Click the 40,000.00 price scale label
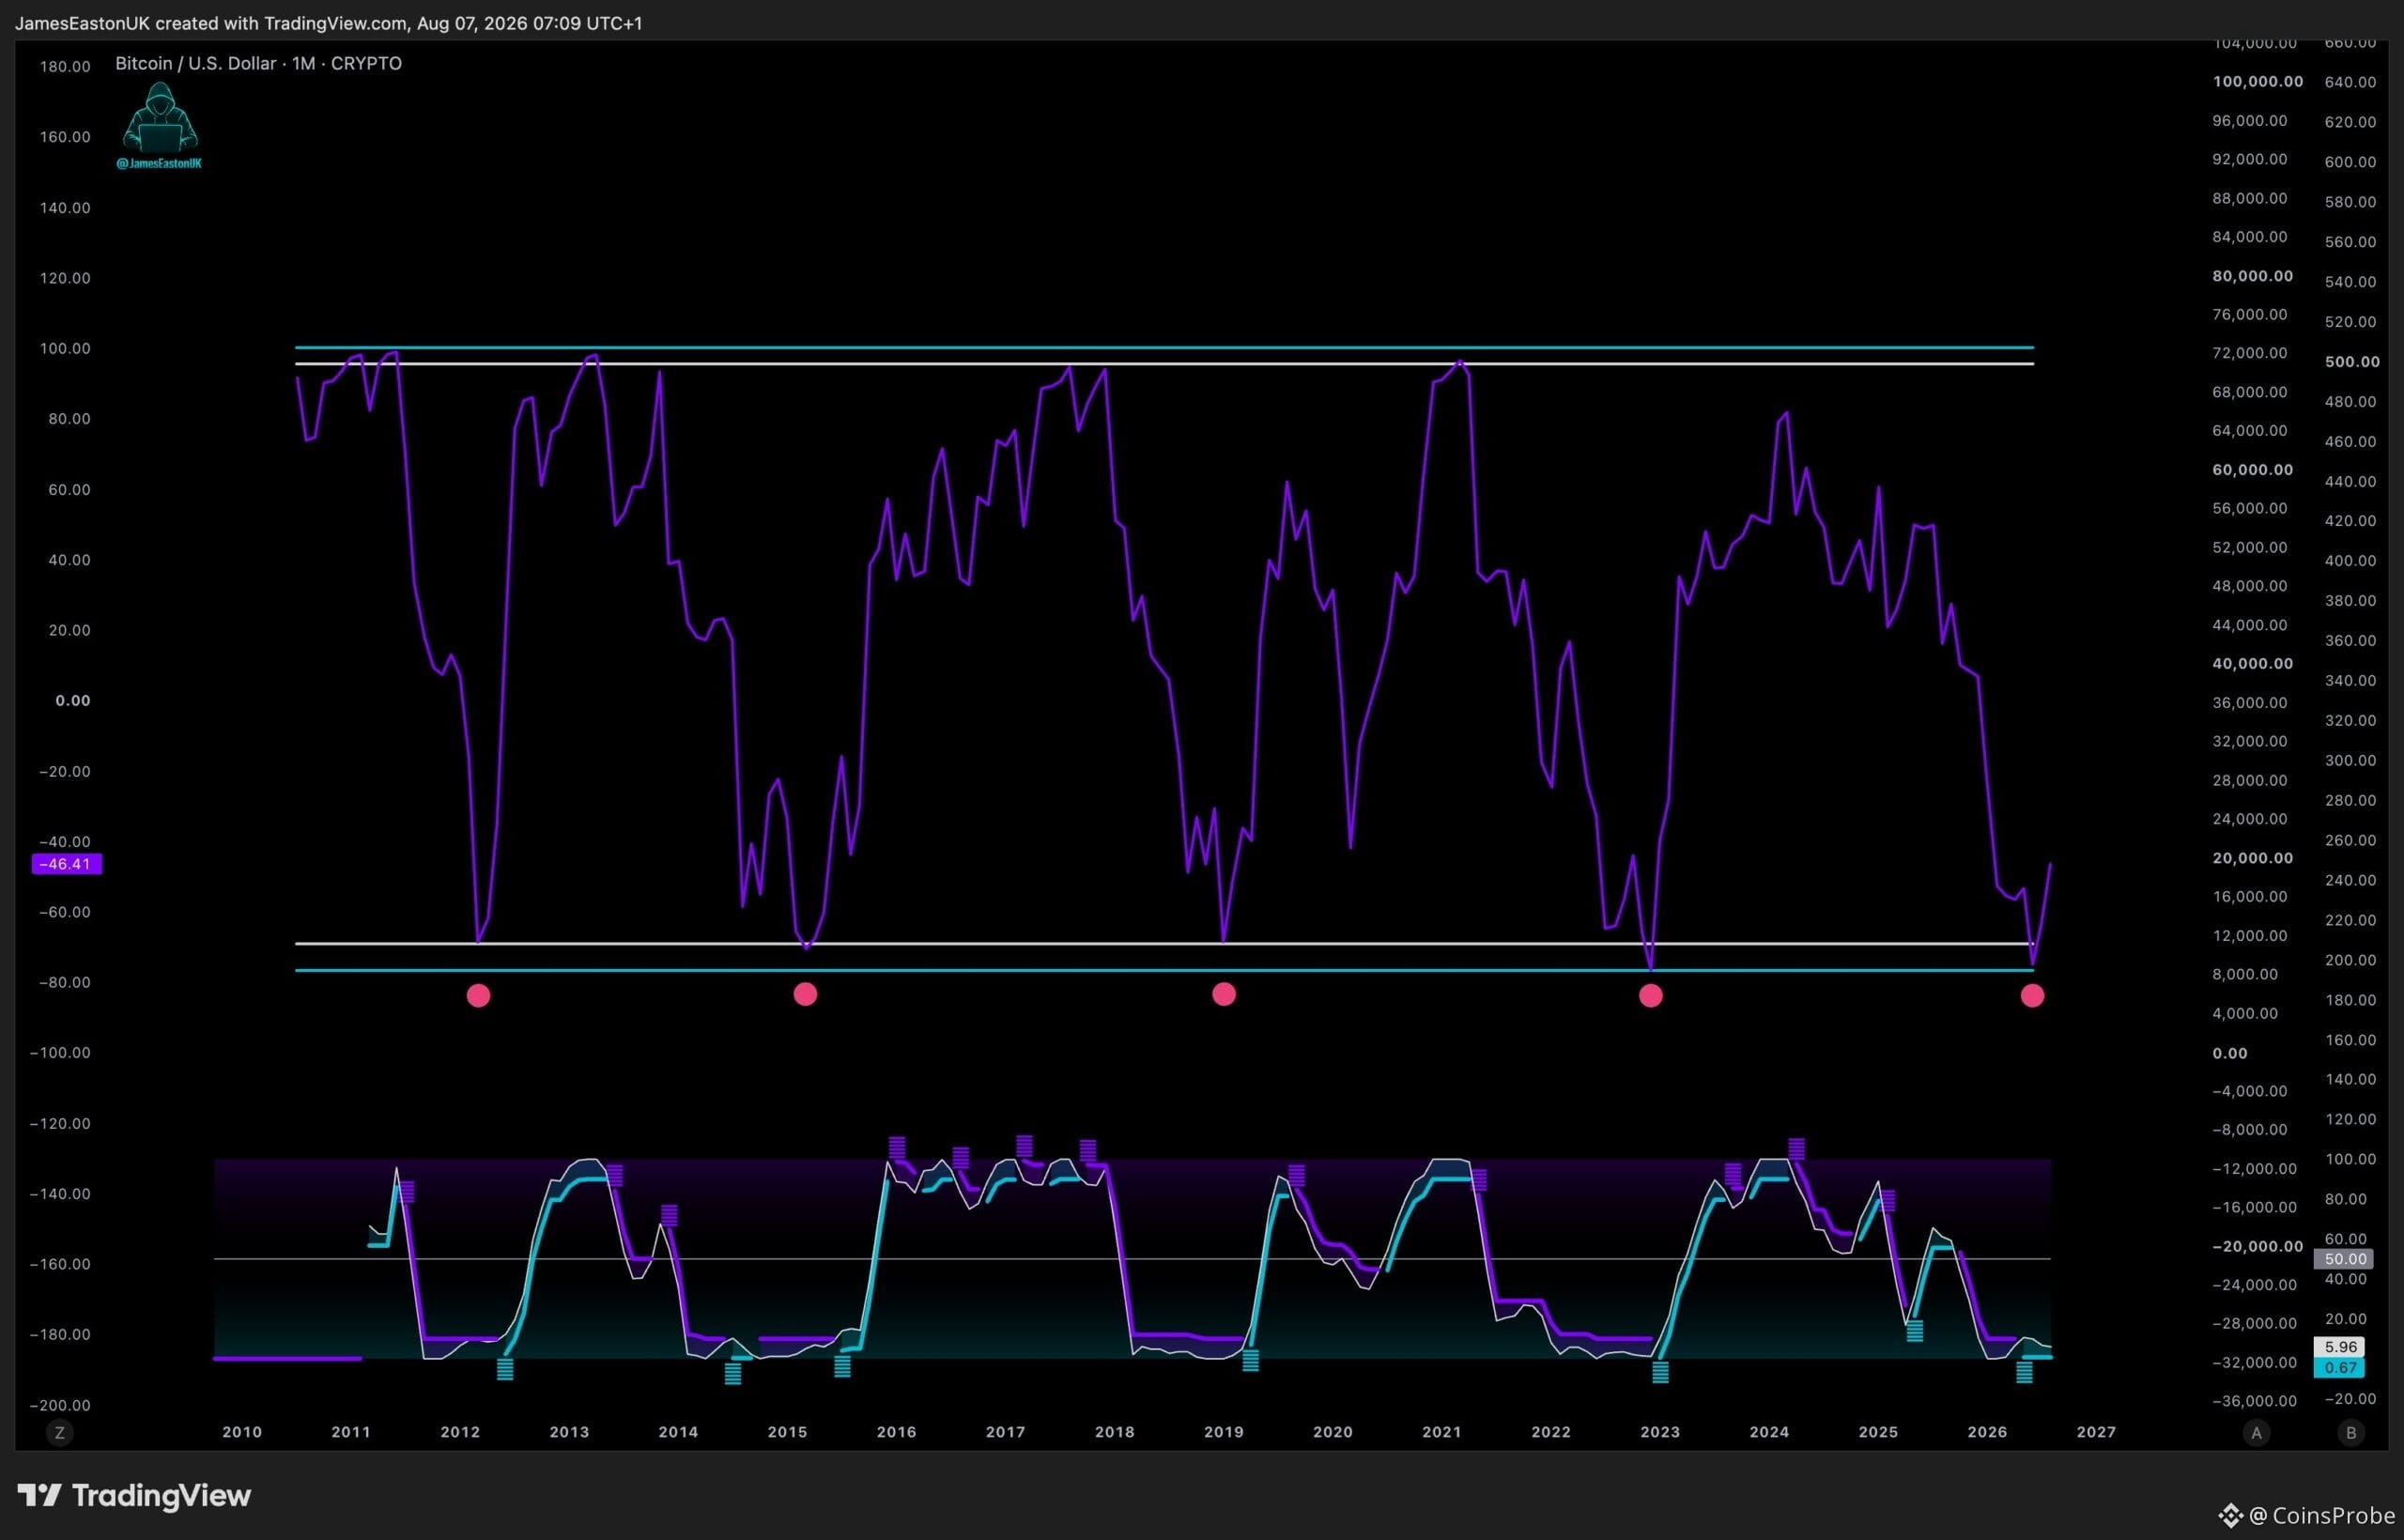2404x1540 pixels. [2253, 664]
